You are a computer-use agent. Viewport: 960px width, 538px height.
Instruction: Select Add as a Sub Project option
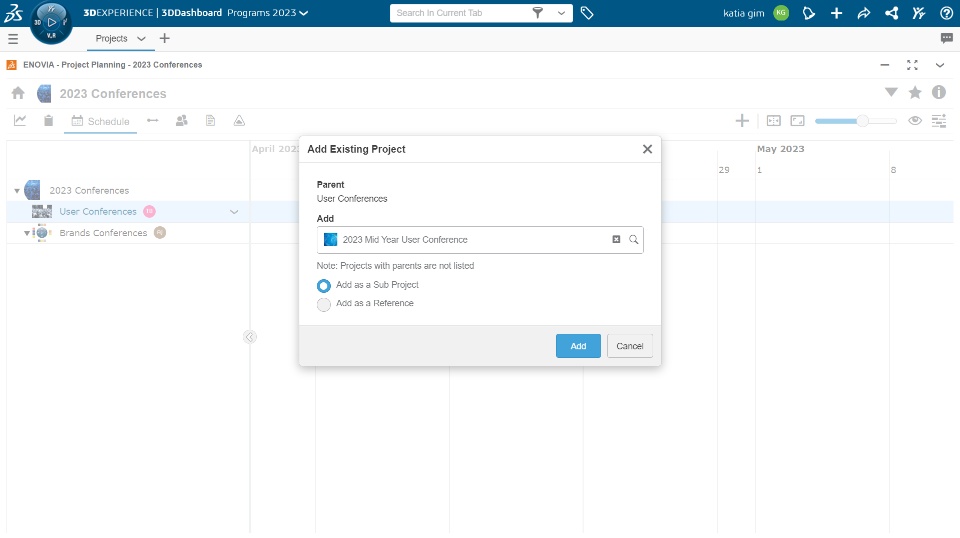(324, 285)
